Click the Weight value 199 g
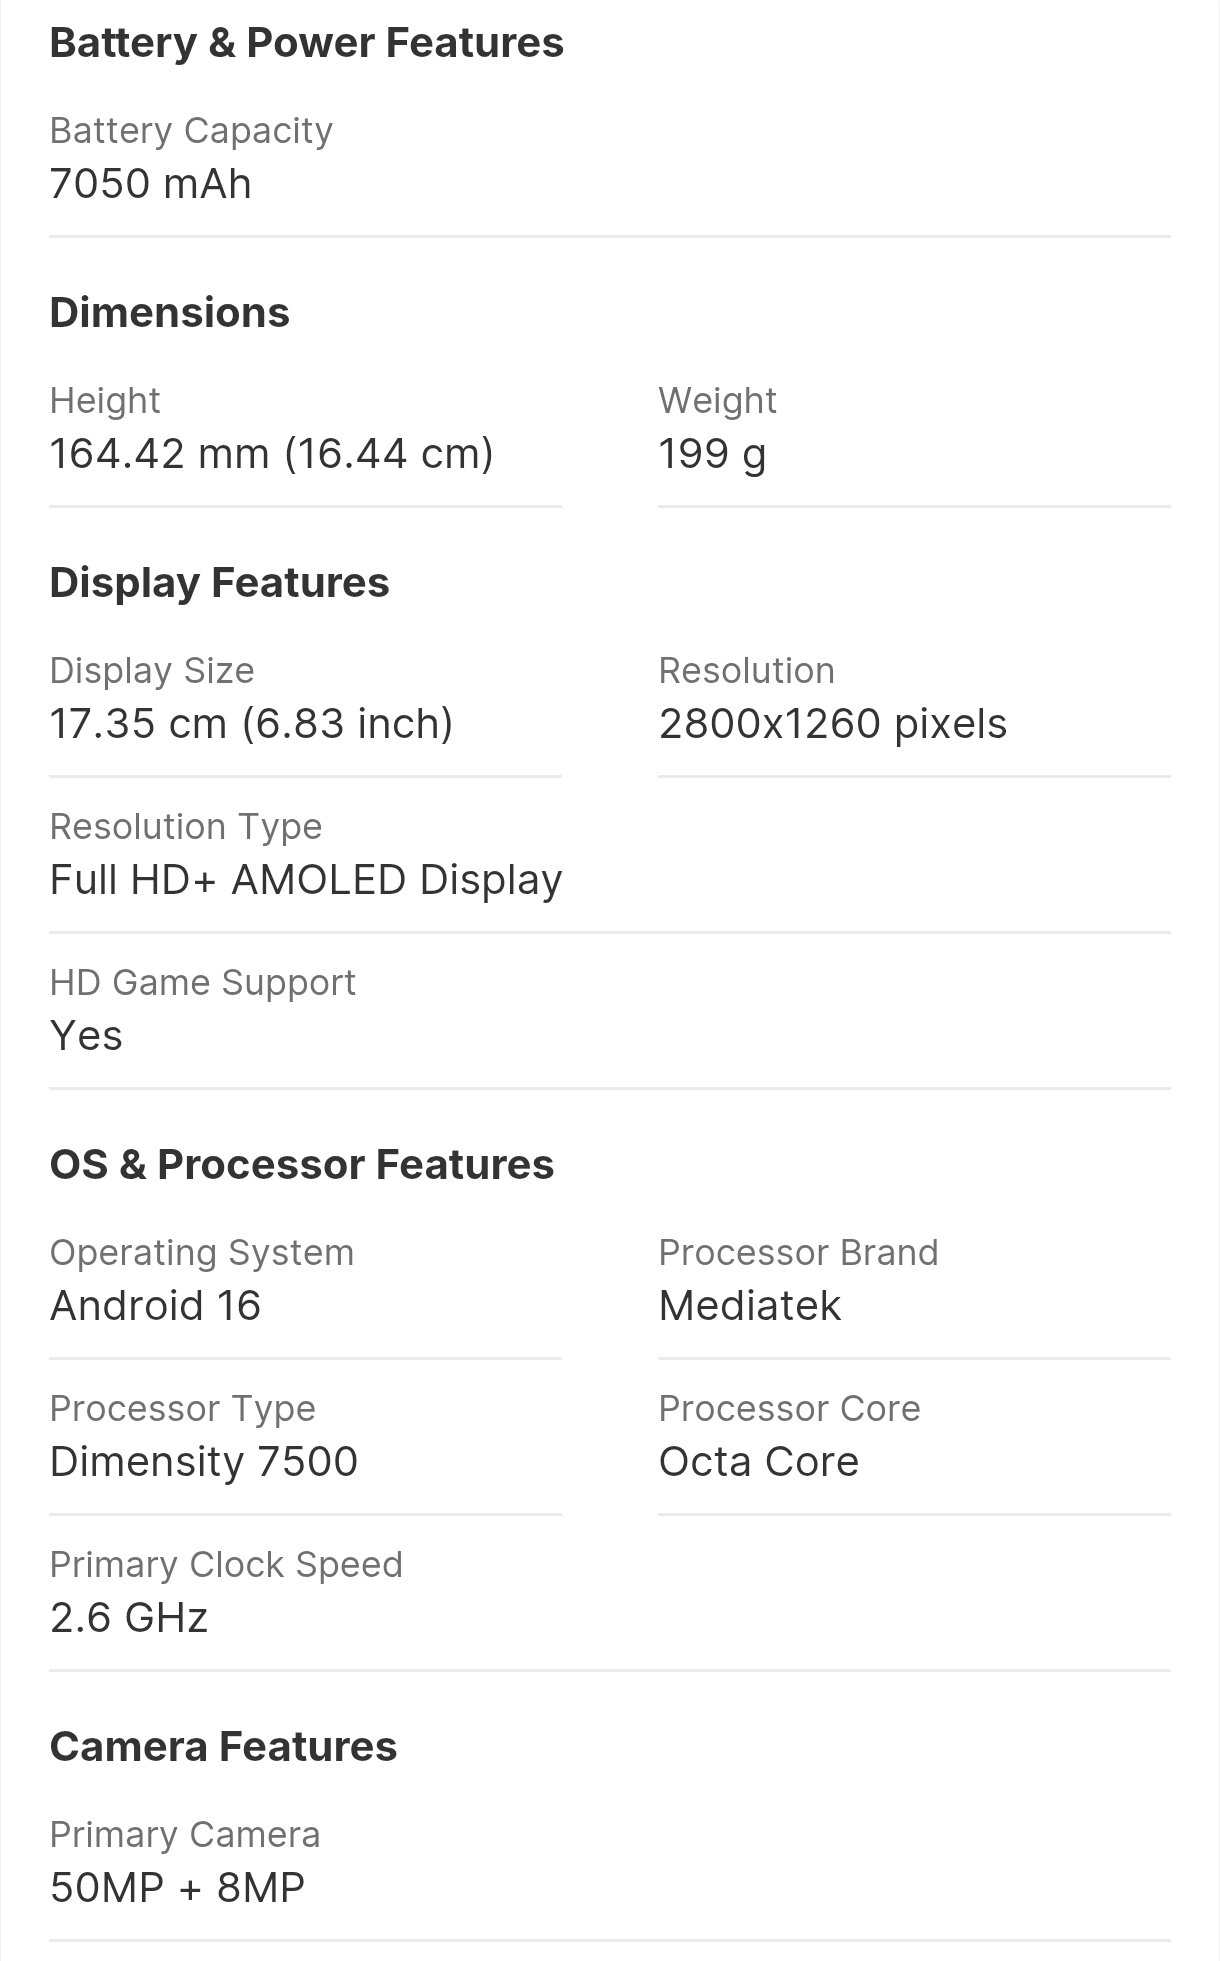The width and height of the screenshot is (1220, 1961). pyautogui.click(x=712, y=455)
